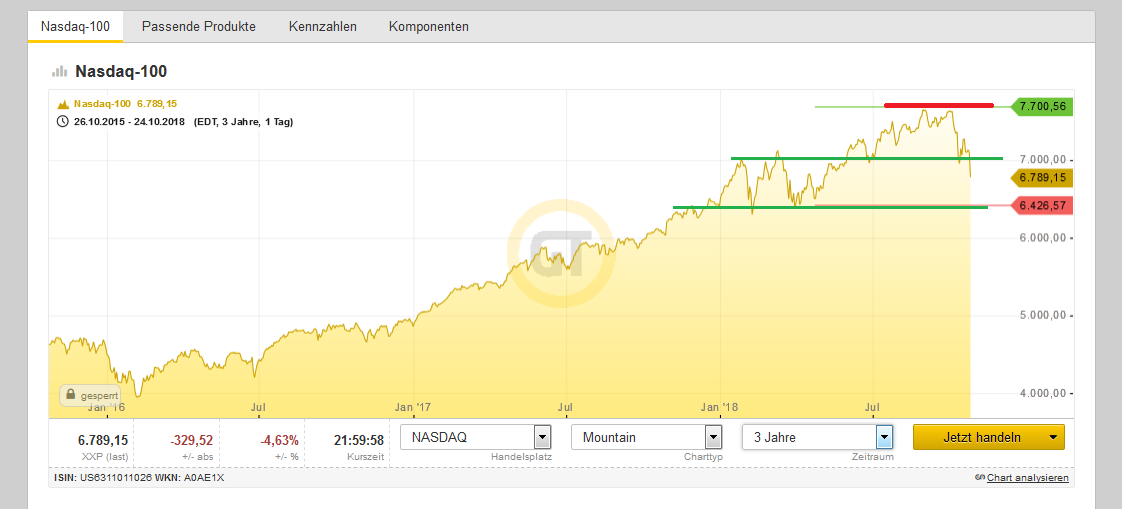Click the Jan '17 x-axis label

tap(414, 407)
